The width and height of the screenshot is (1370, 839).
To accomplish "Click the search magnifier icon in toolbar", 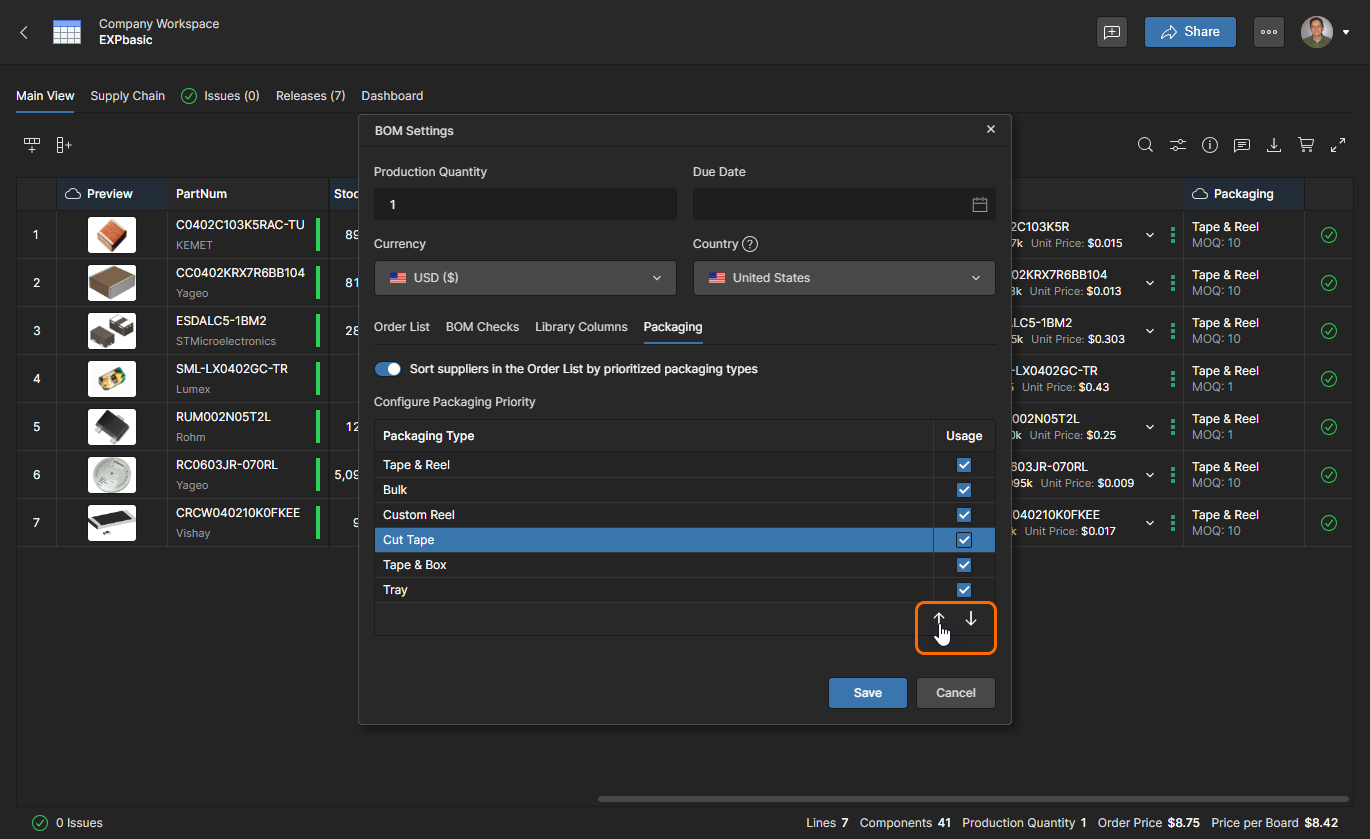I will click(x=1146, y=145).
